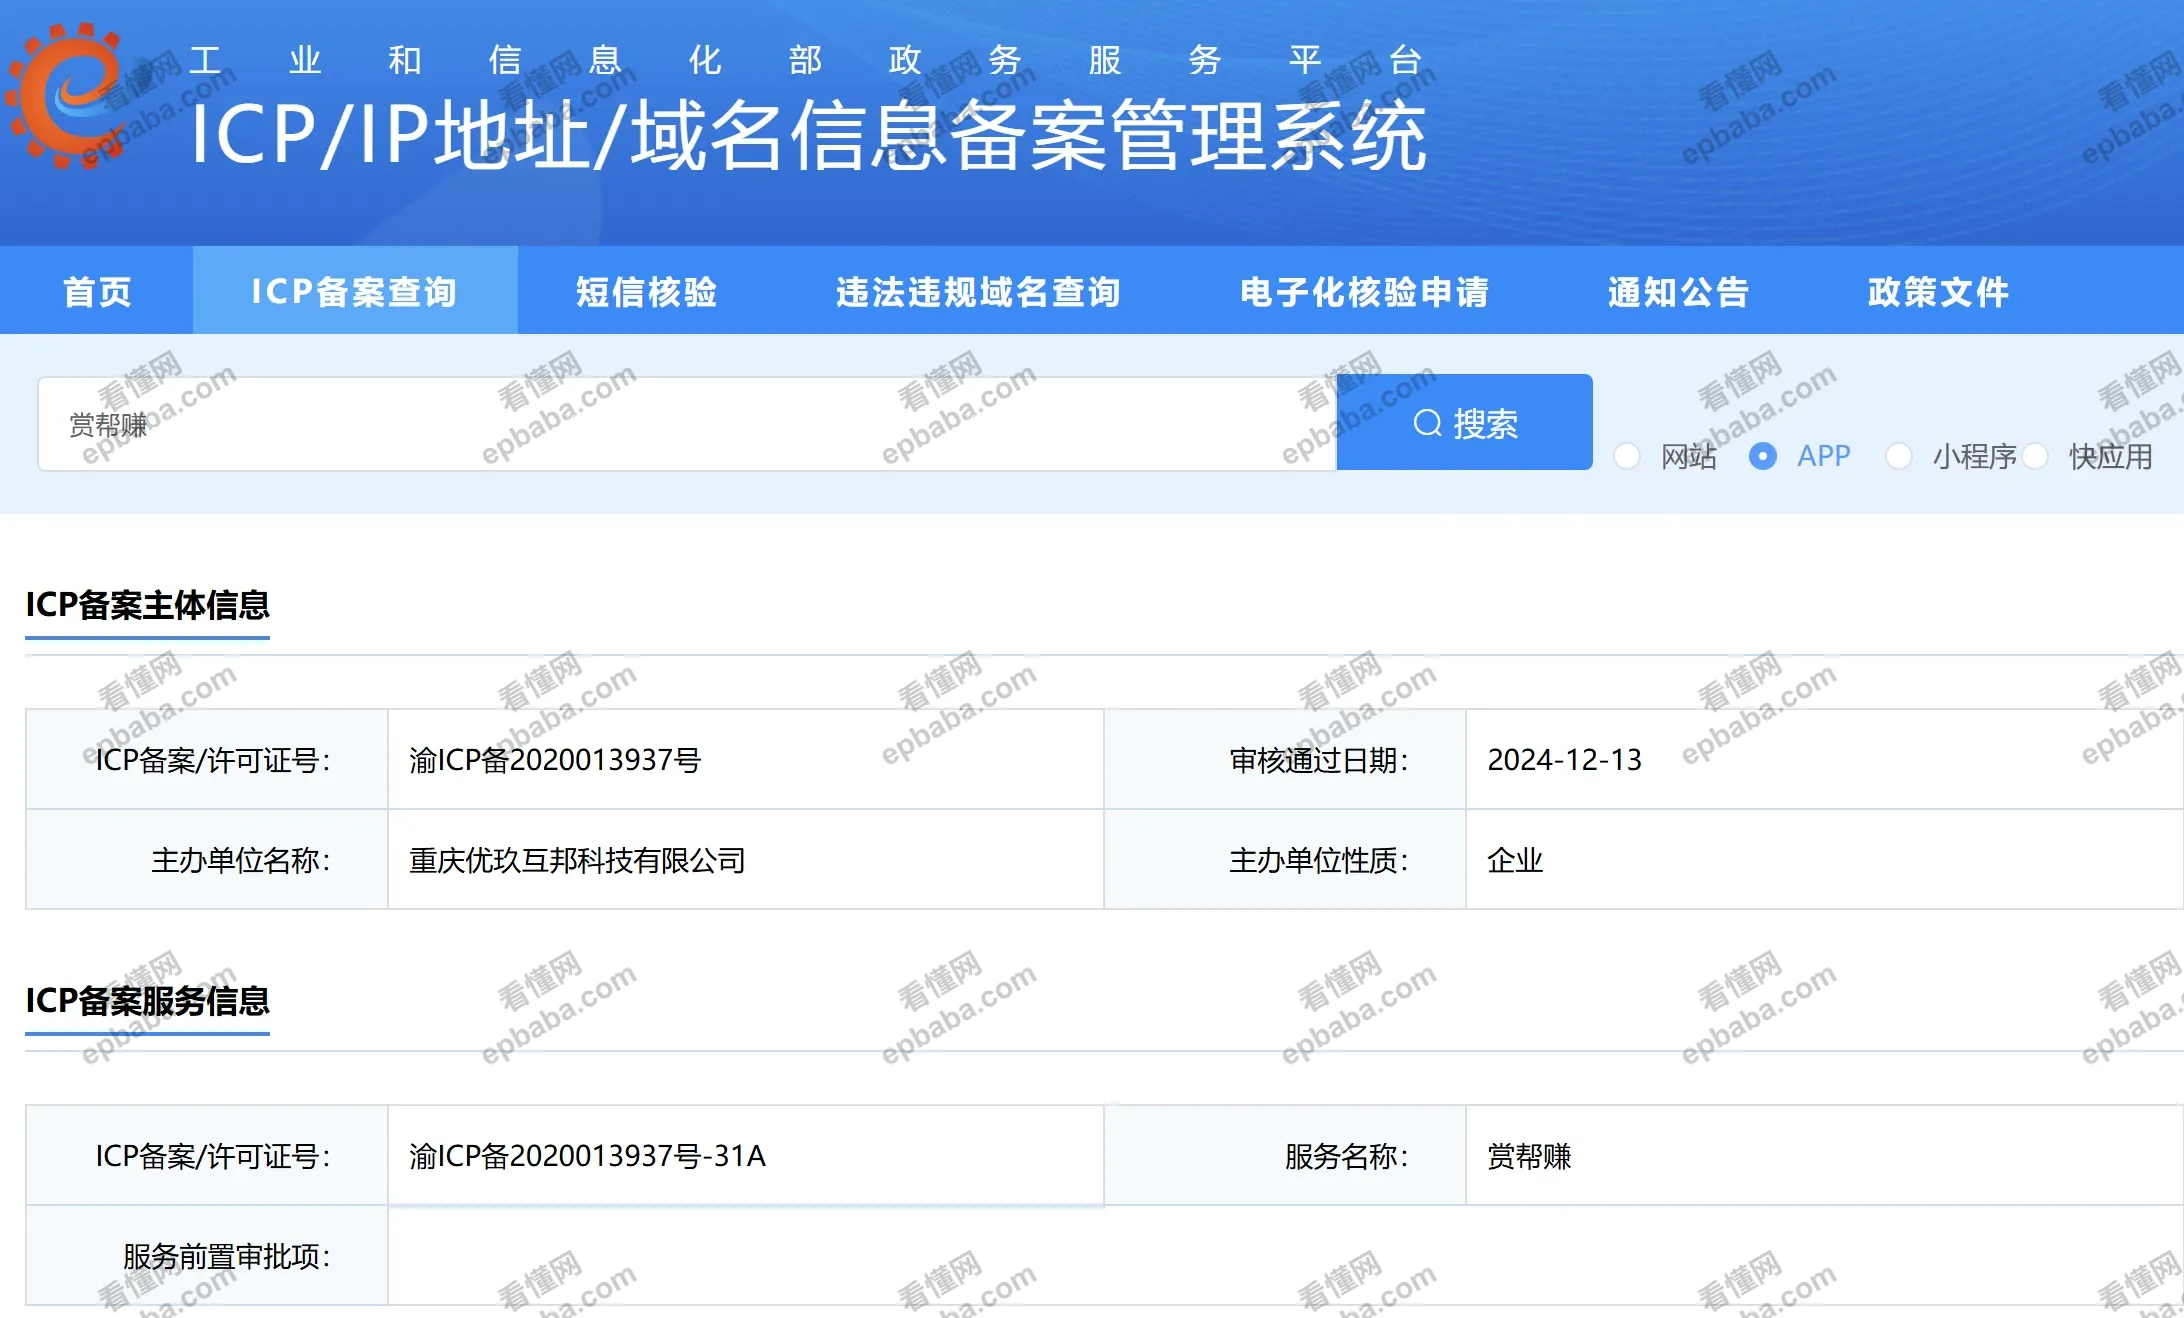Screen dimensions: 2184x1318
Task: Open the 电子化核验申请 page
Action: tap(1365, 291)
